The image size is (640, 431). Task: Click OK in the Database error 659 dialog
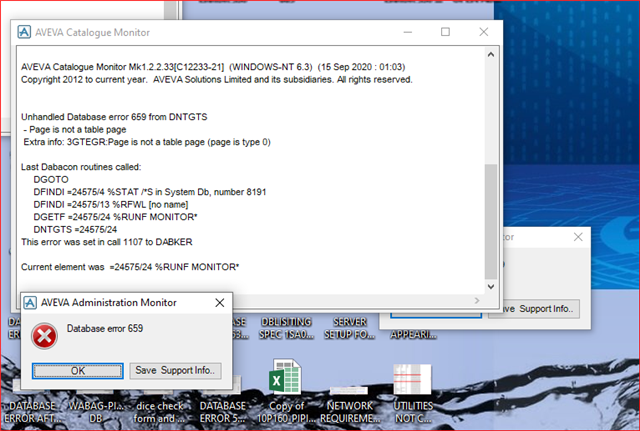[78, 371]
